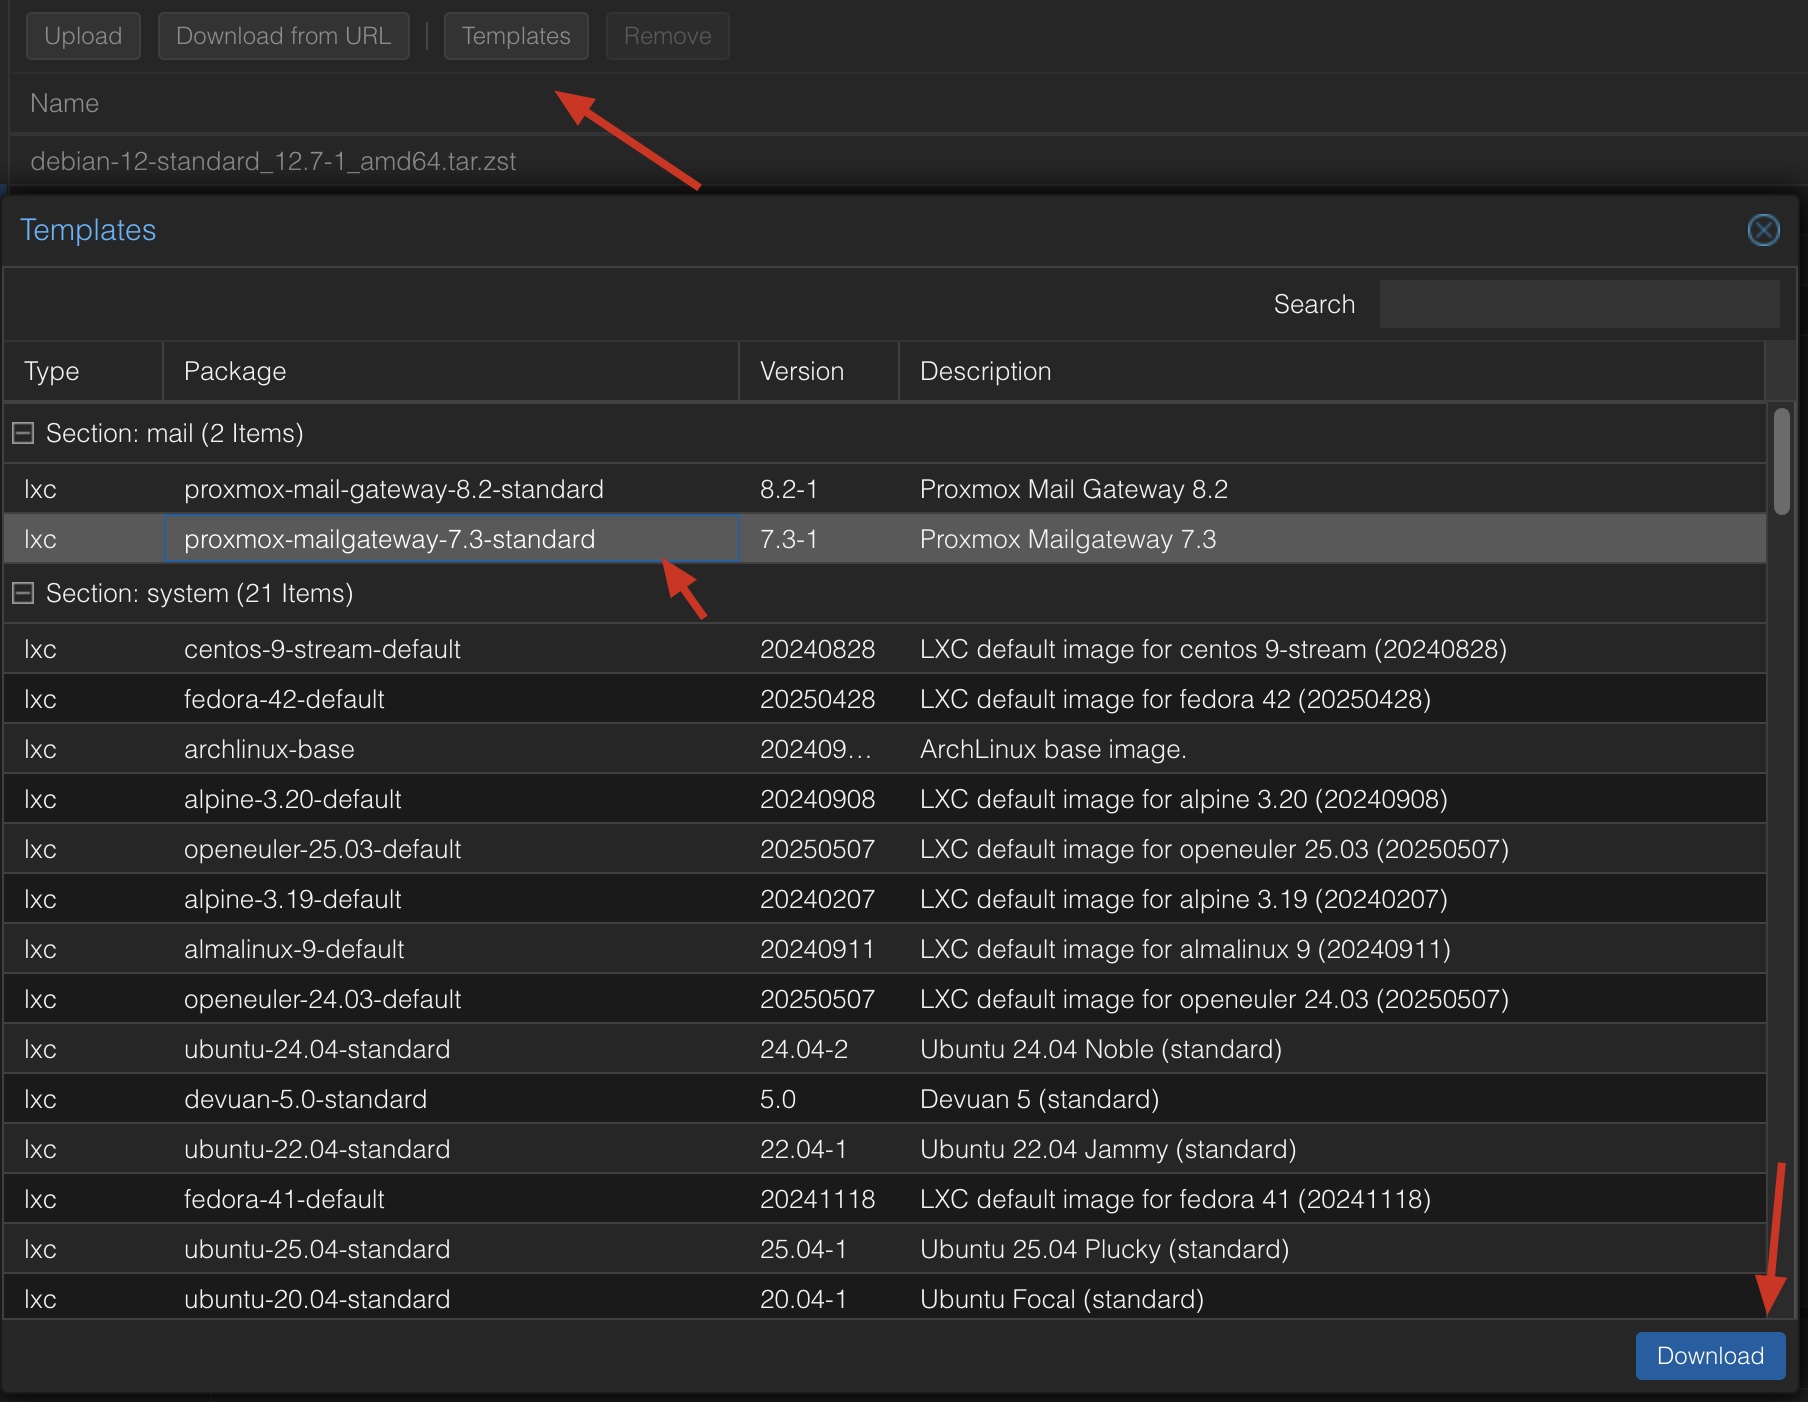1808x1402 pixels.
Task: Select ubuntu-24.04-standard template
Action: (x=885, y=1049)
